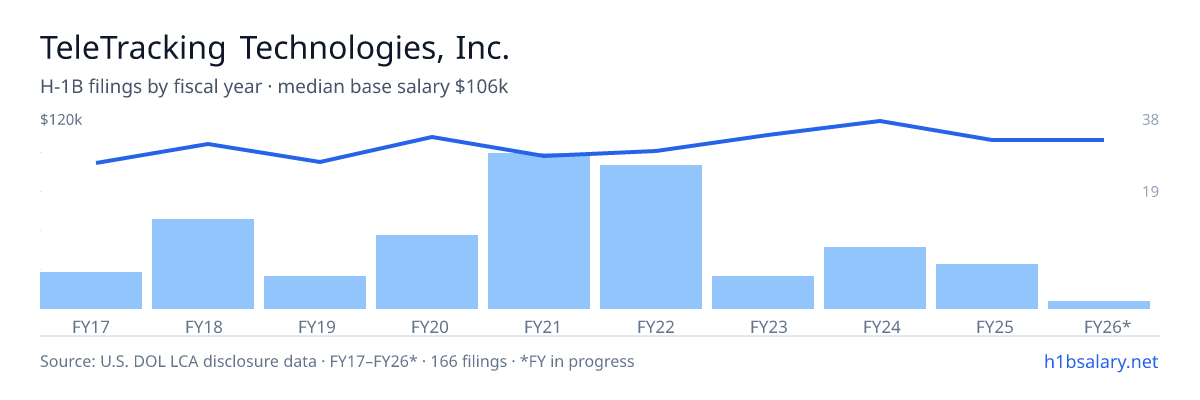Image resolution: width=1200 pixels, height=400 pixels.
Task: Select the tallest bar for FY21
Action: tap(539, 231)
